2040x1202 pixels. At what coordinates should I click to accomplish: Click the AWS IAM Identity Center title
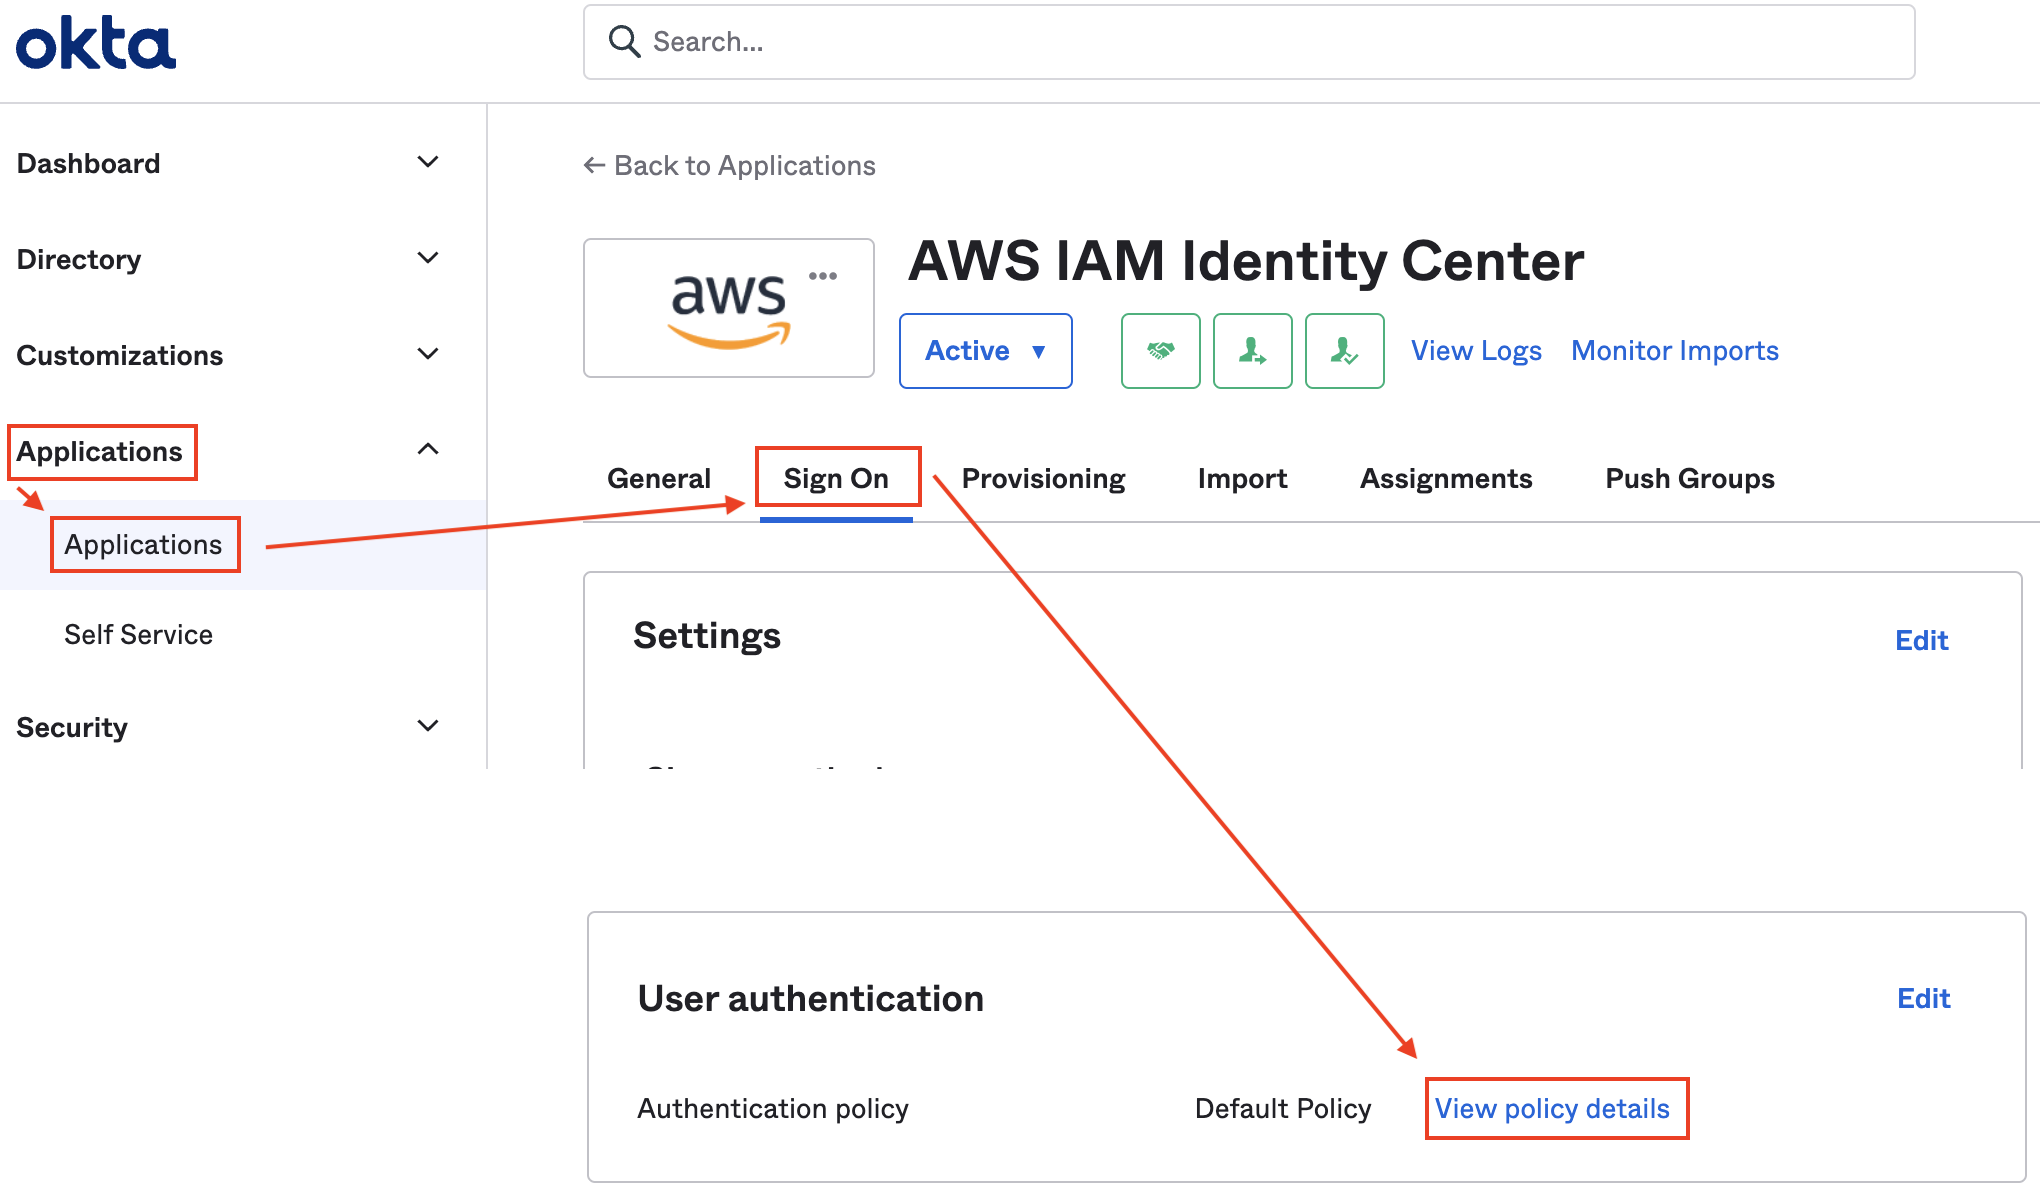point(1246,261)
